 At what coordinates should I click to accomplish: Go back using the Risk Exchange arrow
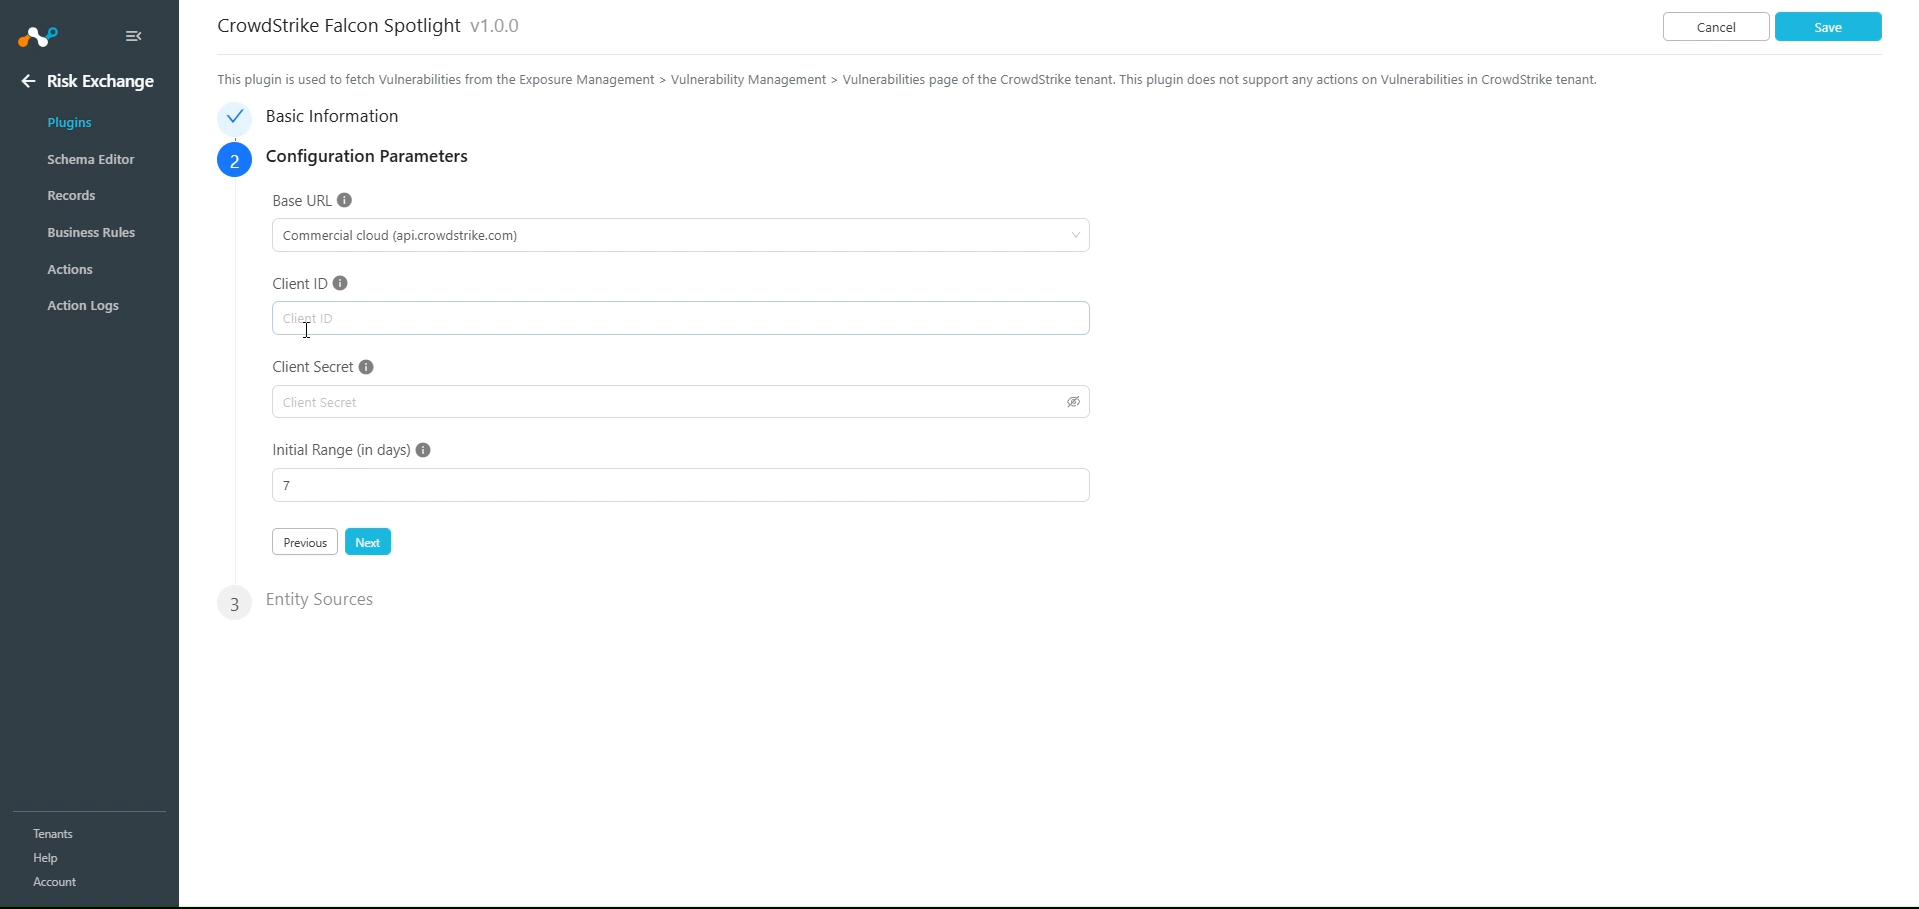point(28,81)
